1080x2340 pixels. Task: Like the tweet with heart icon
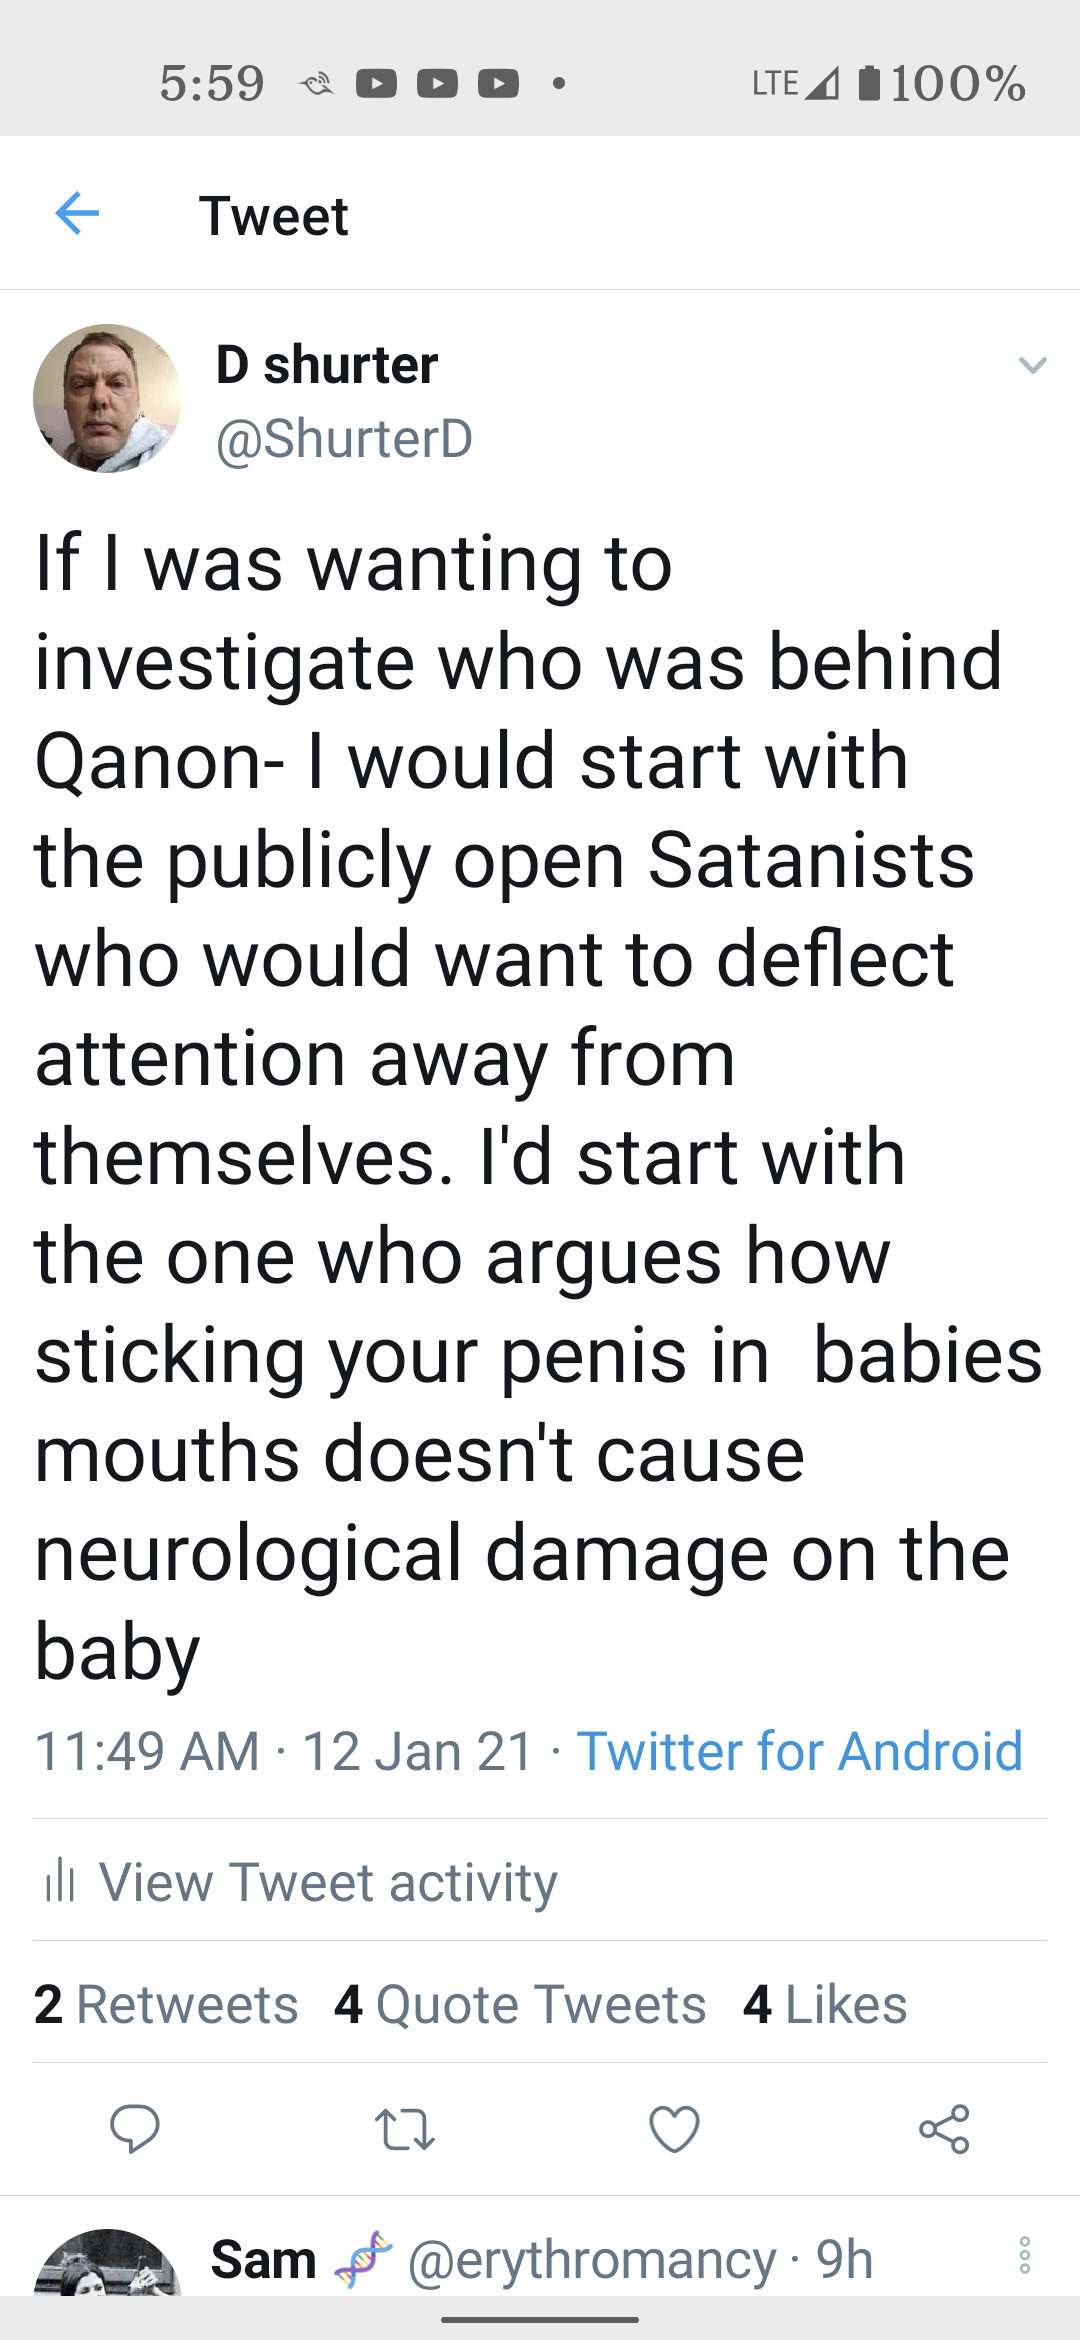(x=674, y=2128)
